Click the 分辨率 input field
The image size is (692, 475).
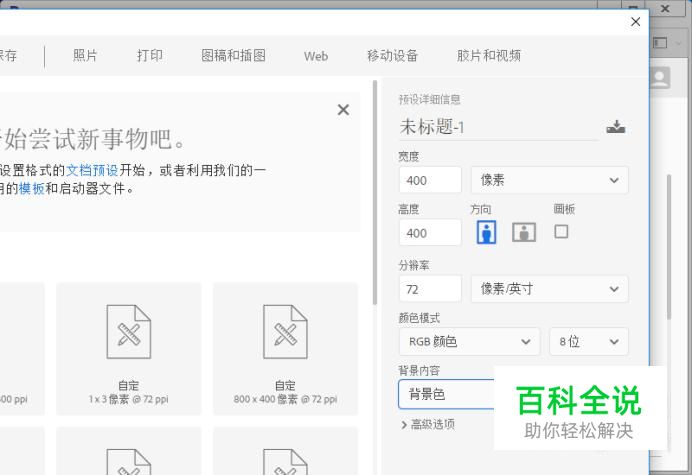tap(430, 289)
